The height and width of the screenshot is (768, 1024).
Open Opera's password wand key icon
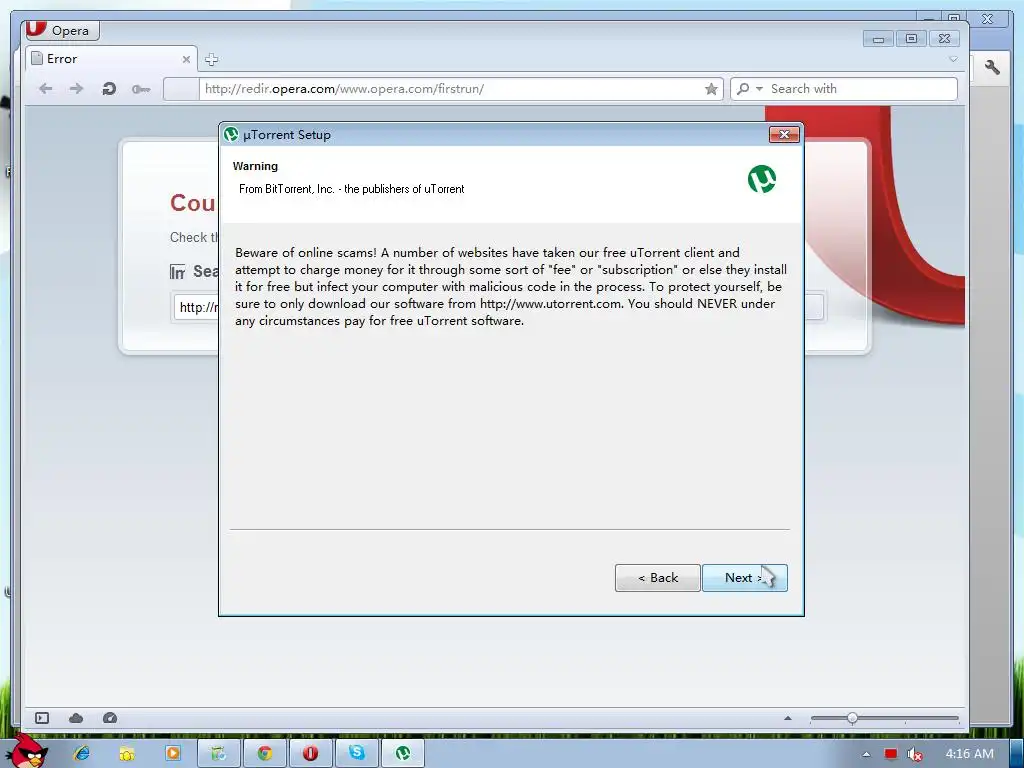[141, 89]
